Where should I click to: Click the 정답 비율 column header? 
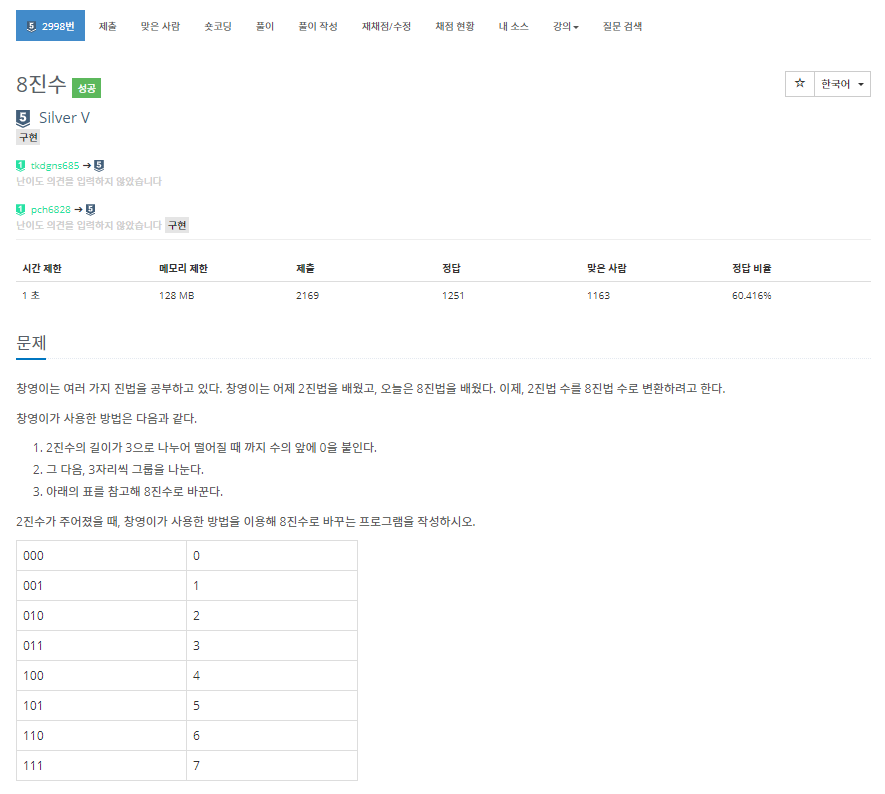click(x=752, y=269)
